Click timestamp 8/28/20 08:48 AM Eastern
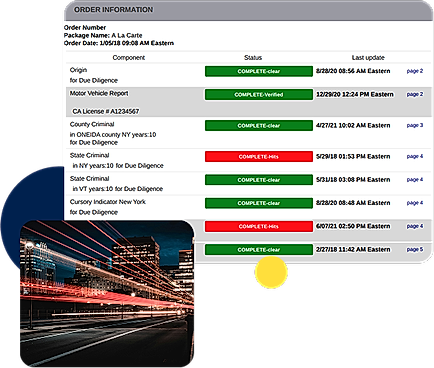434x368 pixels. [x=353, y=203]
